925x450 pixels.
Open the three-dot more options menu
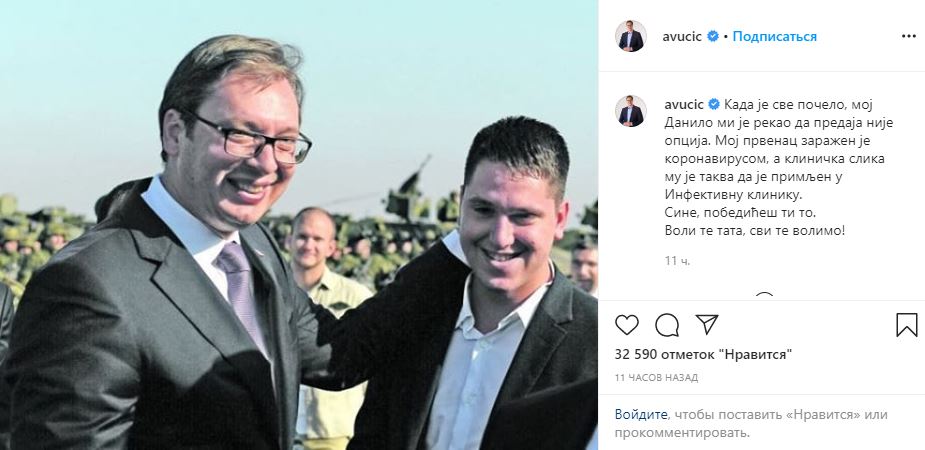tap(908, 37)
